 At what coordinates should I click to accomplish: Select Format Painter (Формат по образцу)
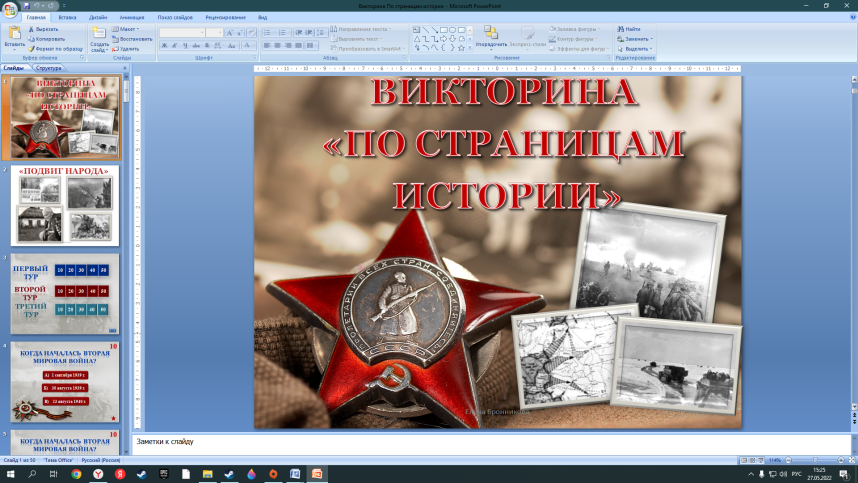(x=55, y=49)
